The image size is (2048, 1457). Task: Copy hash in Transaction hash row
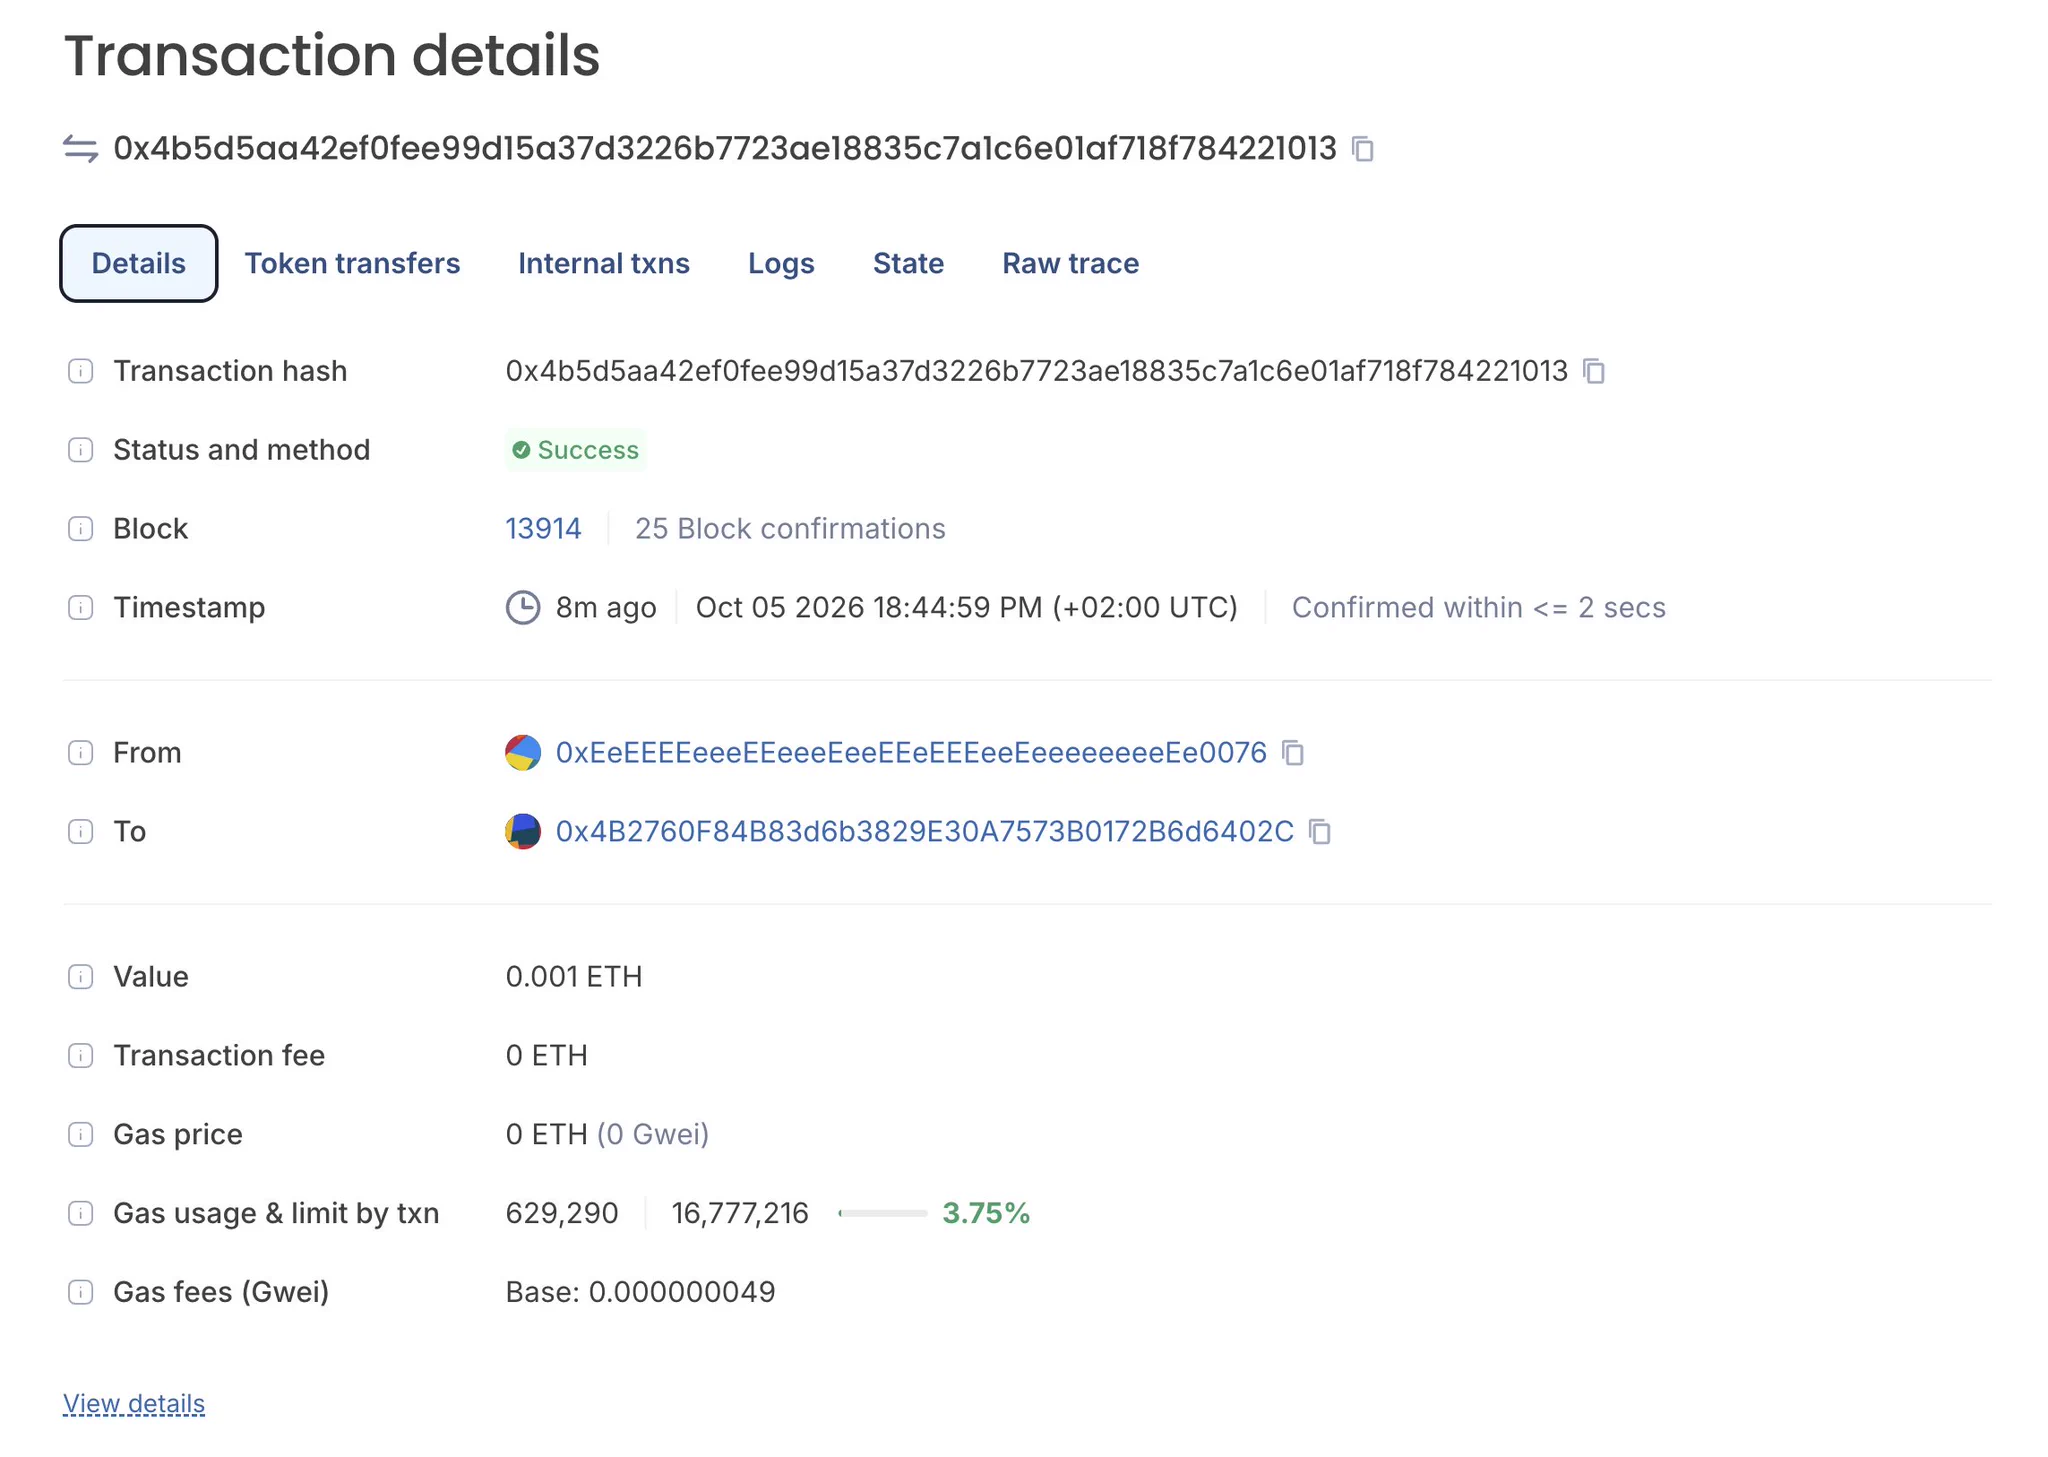(x=1594, y=371)
